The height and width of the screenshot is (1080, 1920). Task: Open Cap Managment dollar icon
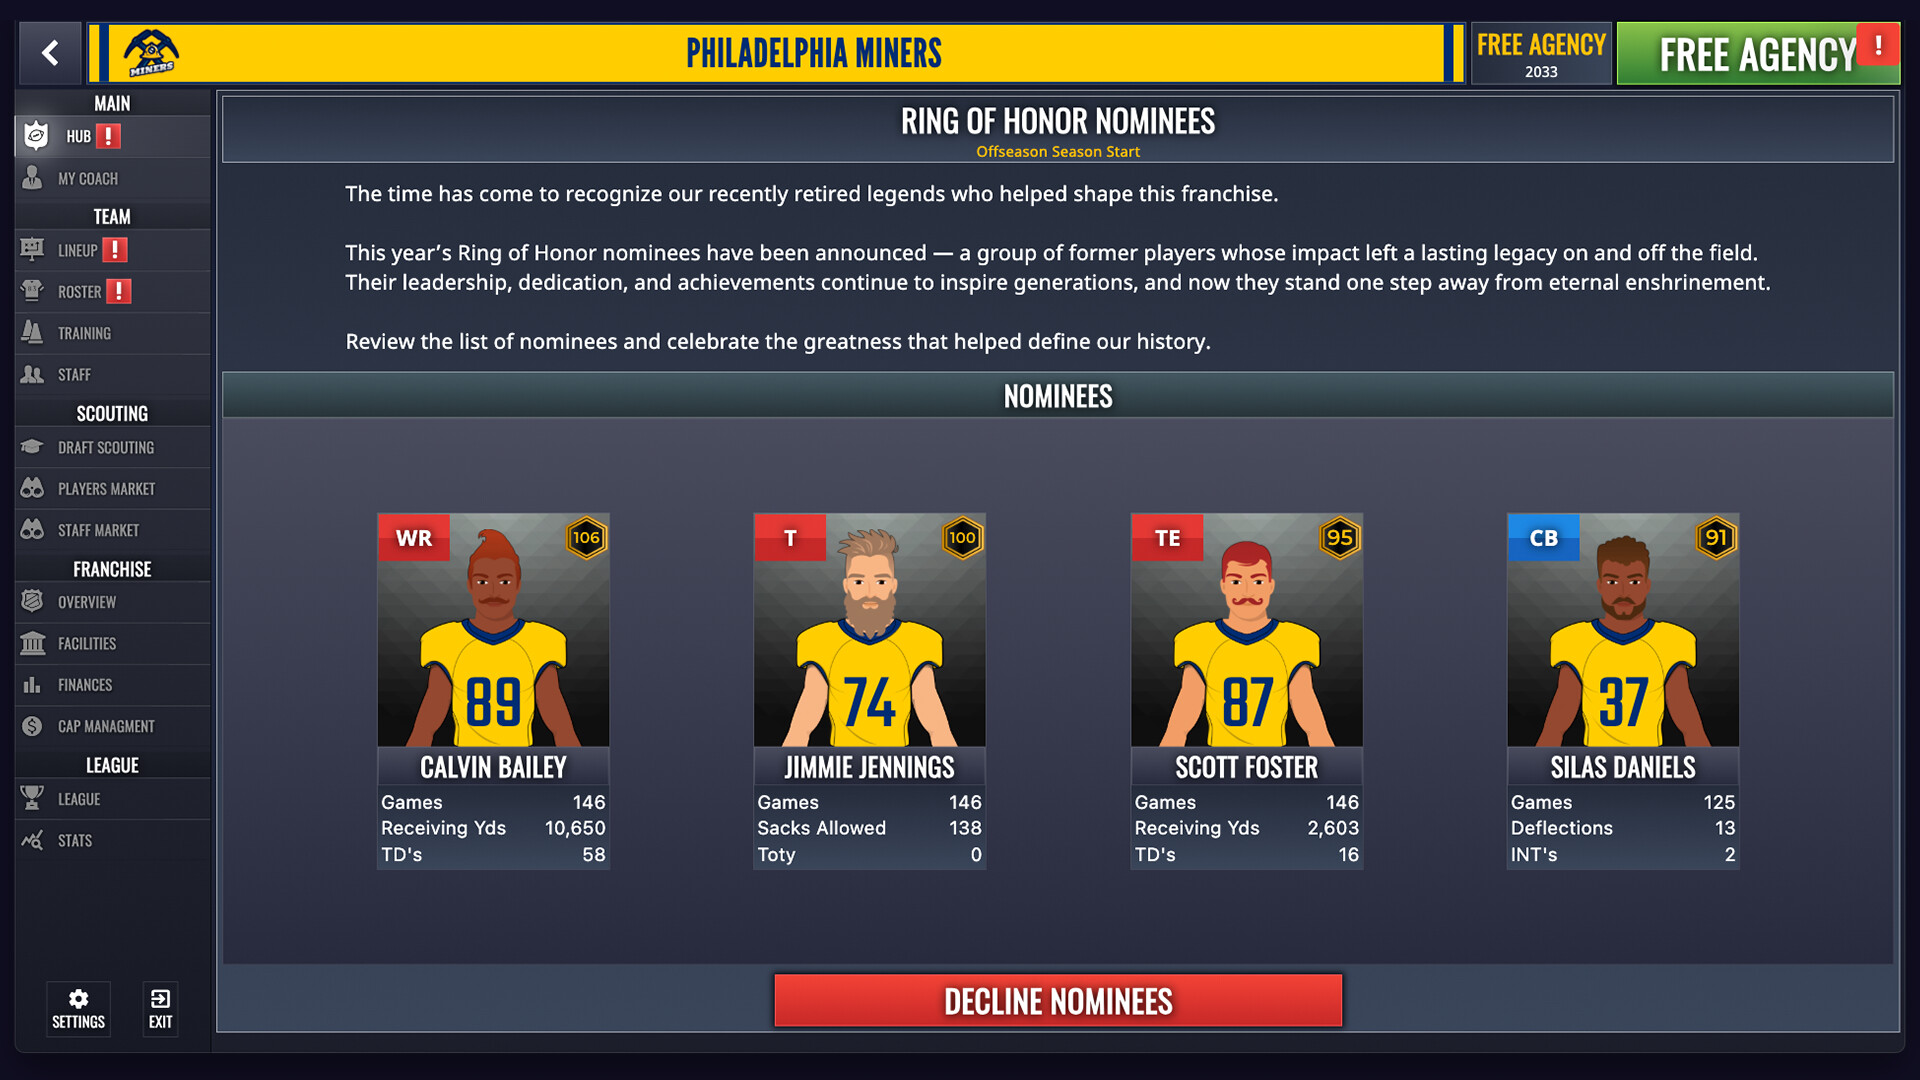[x=32, y=727]
